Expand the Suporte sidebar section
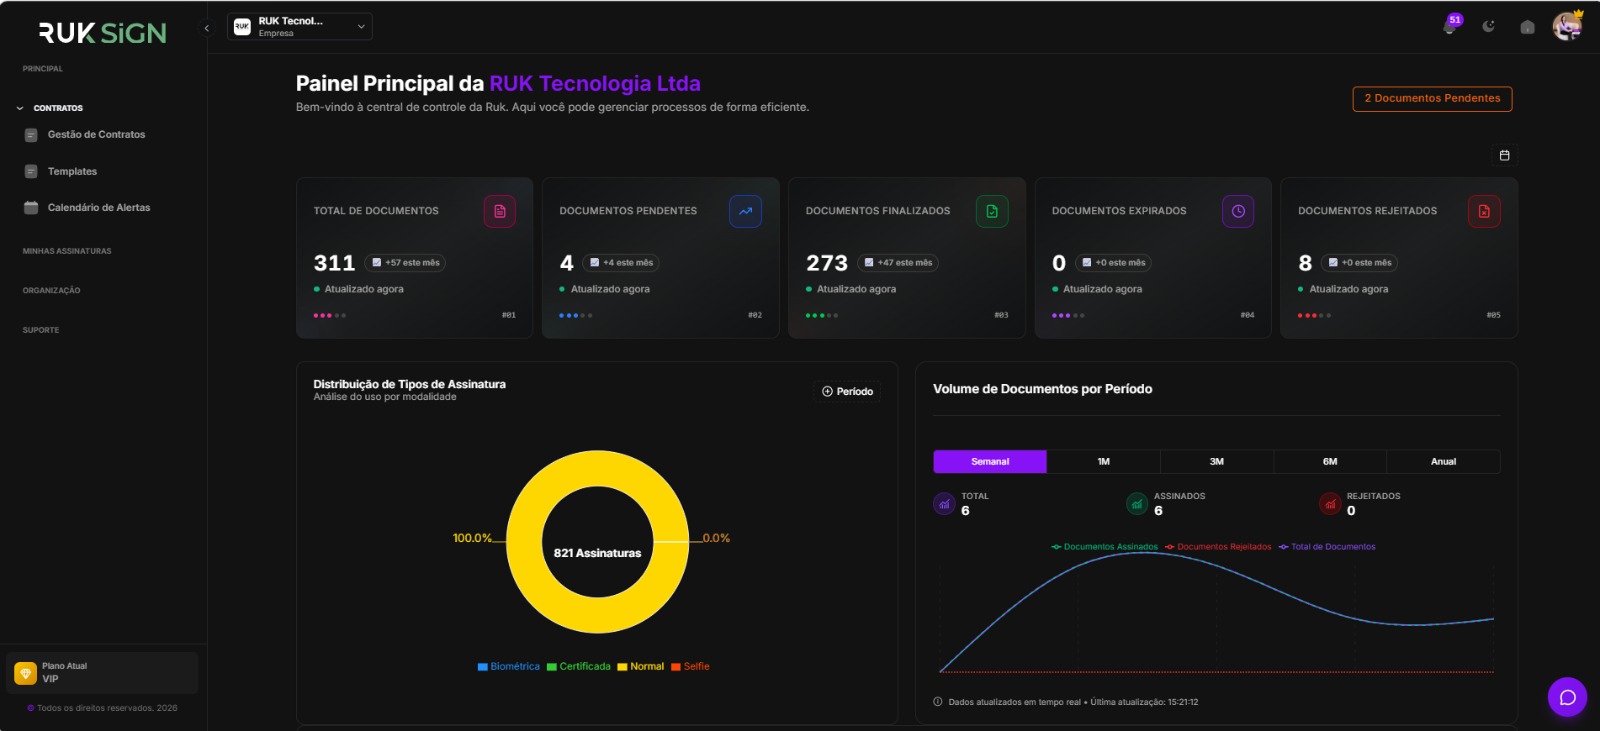 tap(41, 330)
